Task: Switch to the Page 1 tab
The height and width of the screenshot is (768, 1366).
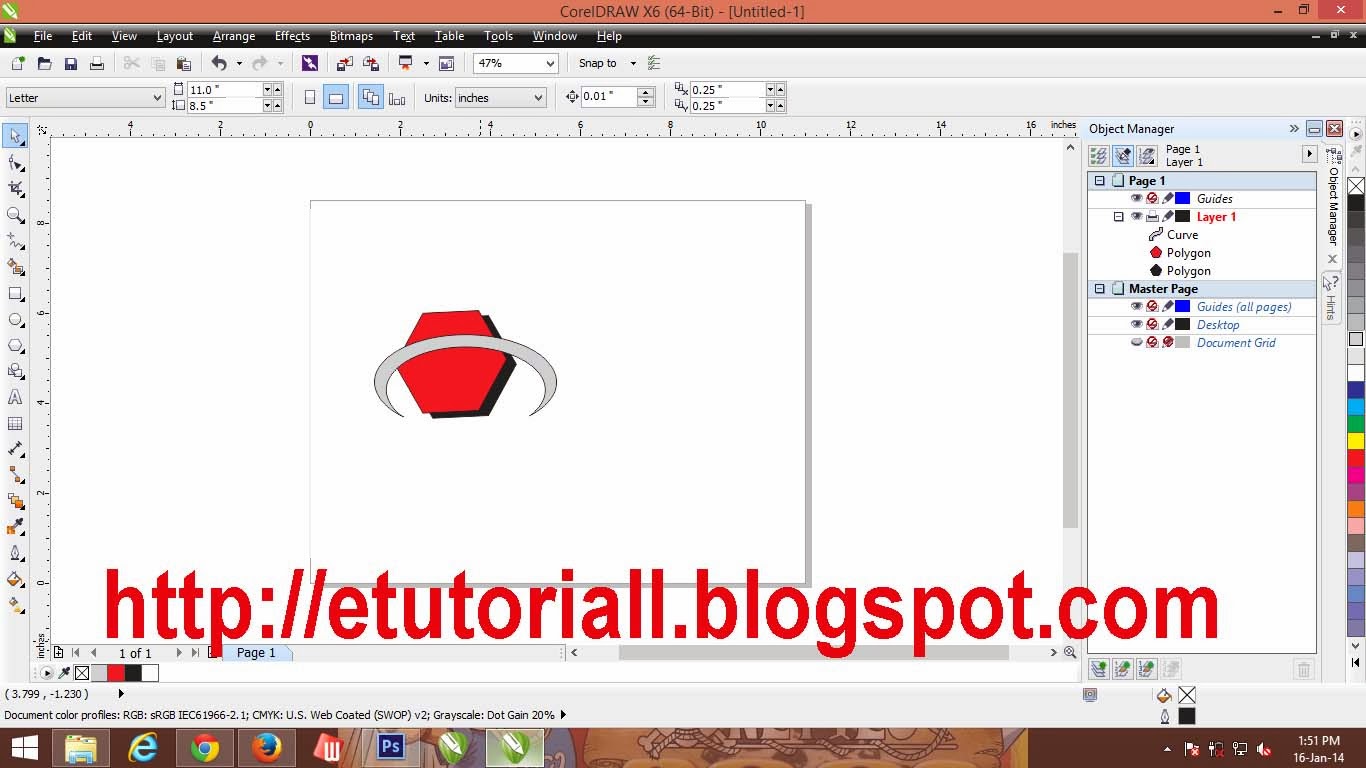Action: point(256,653)
